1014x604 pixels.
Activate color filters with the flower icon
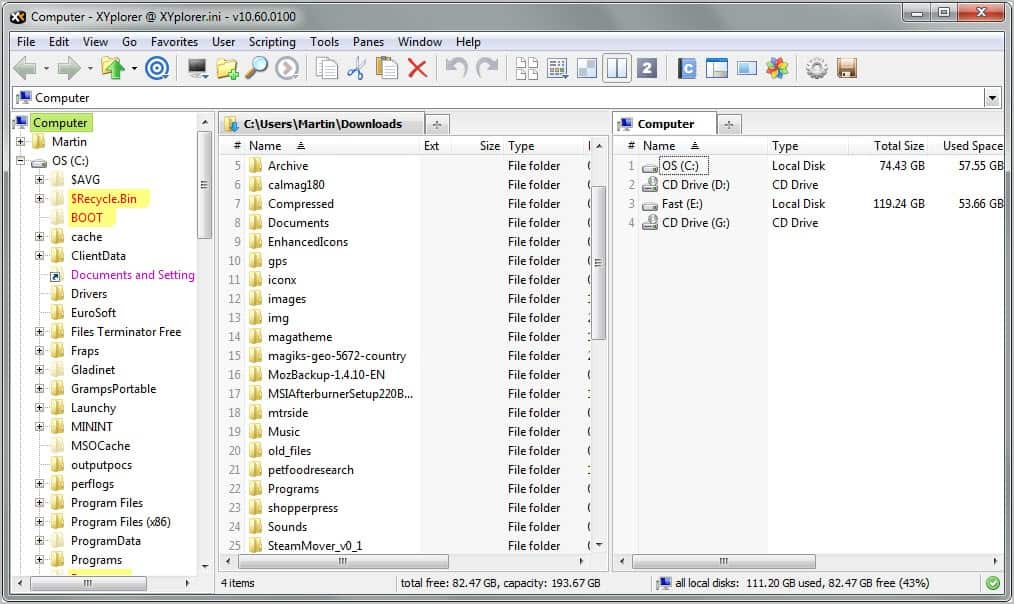pyautogui.click(x=778, y=68)
